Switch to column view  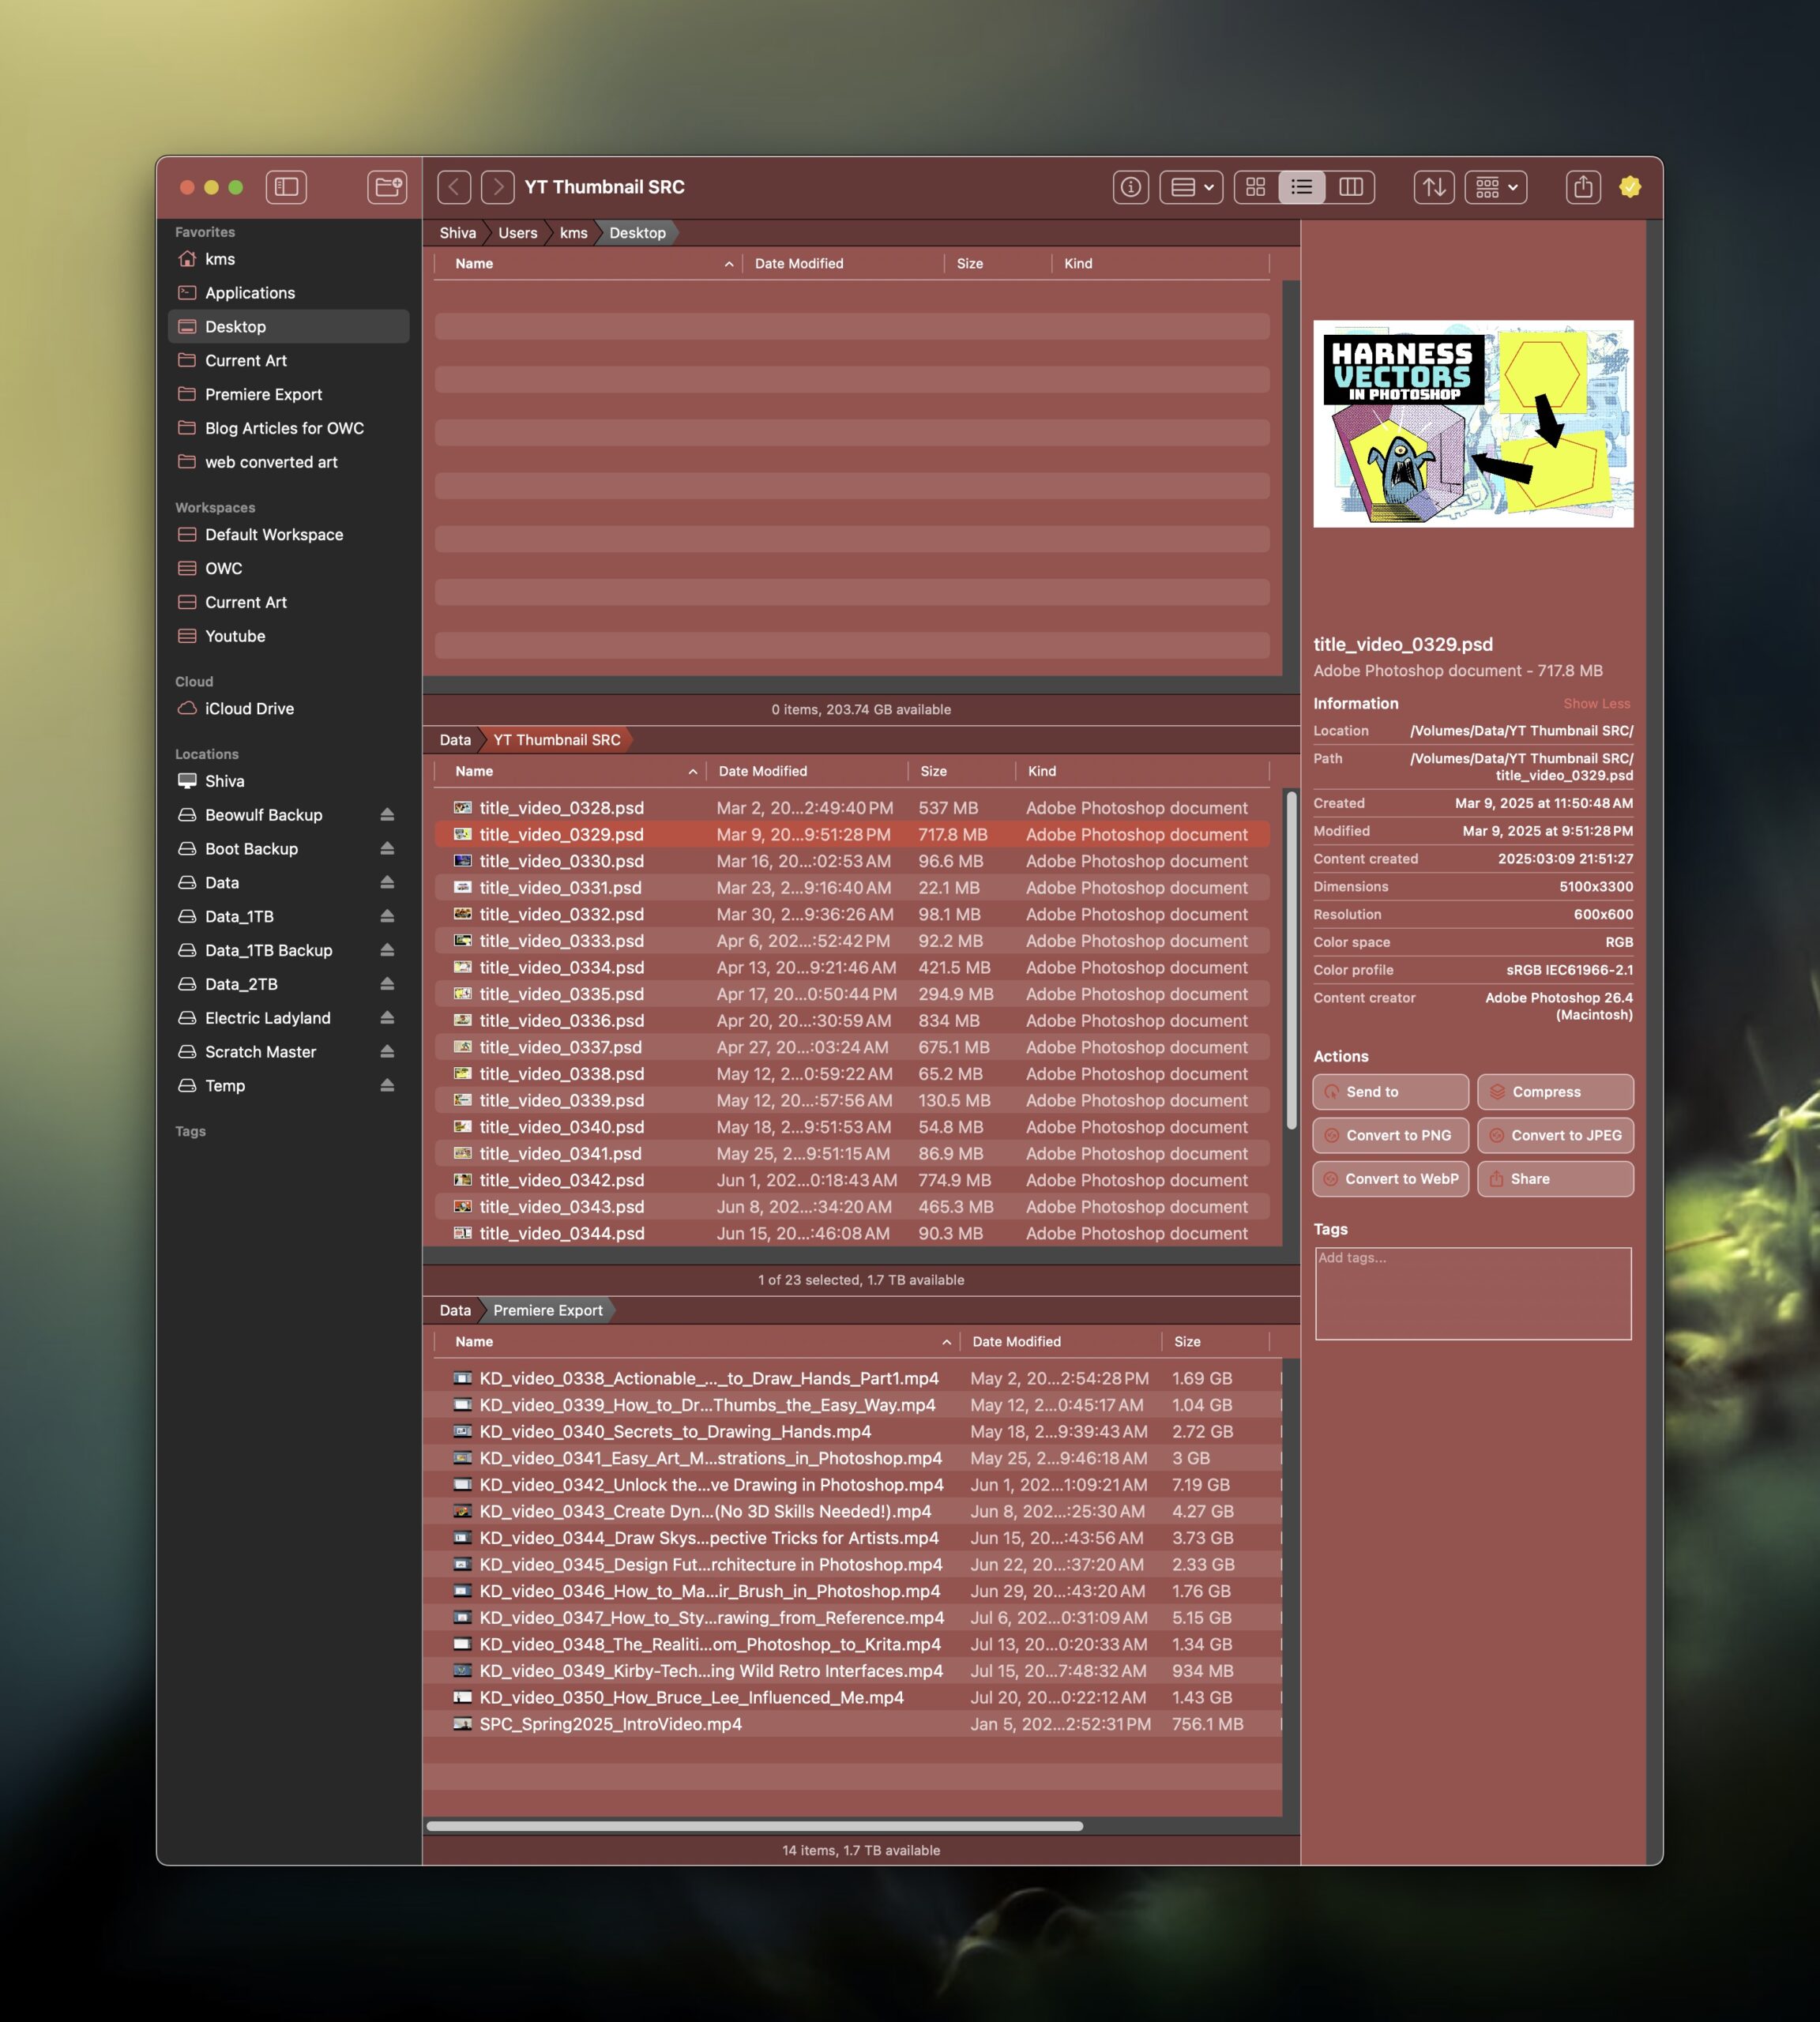click(x=1350, y=187)
